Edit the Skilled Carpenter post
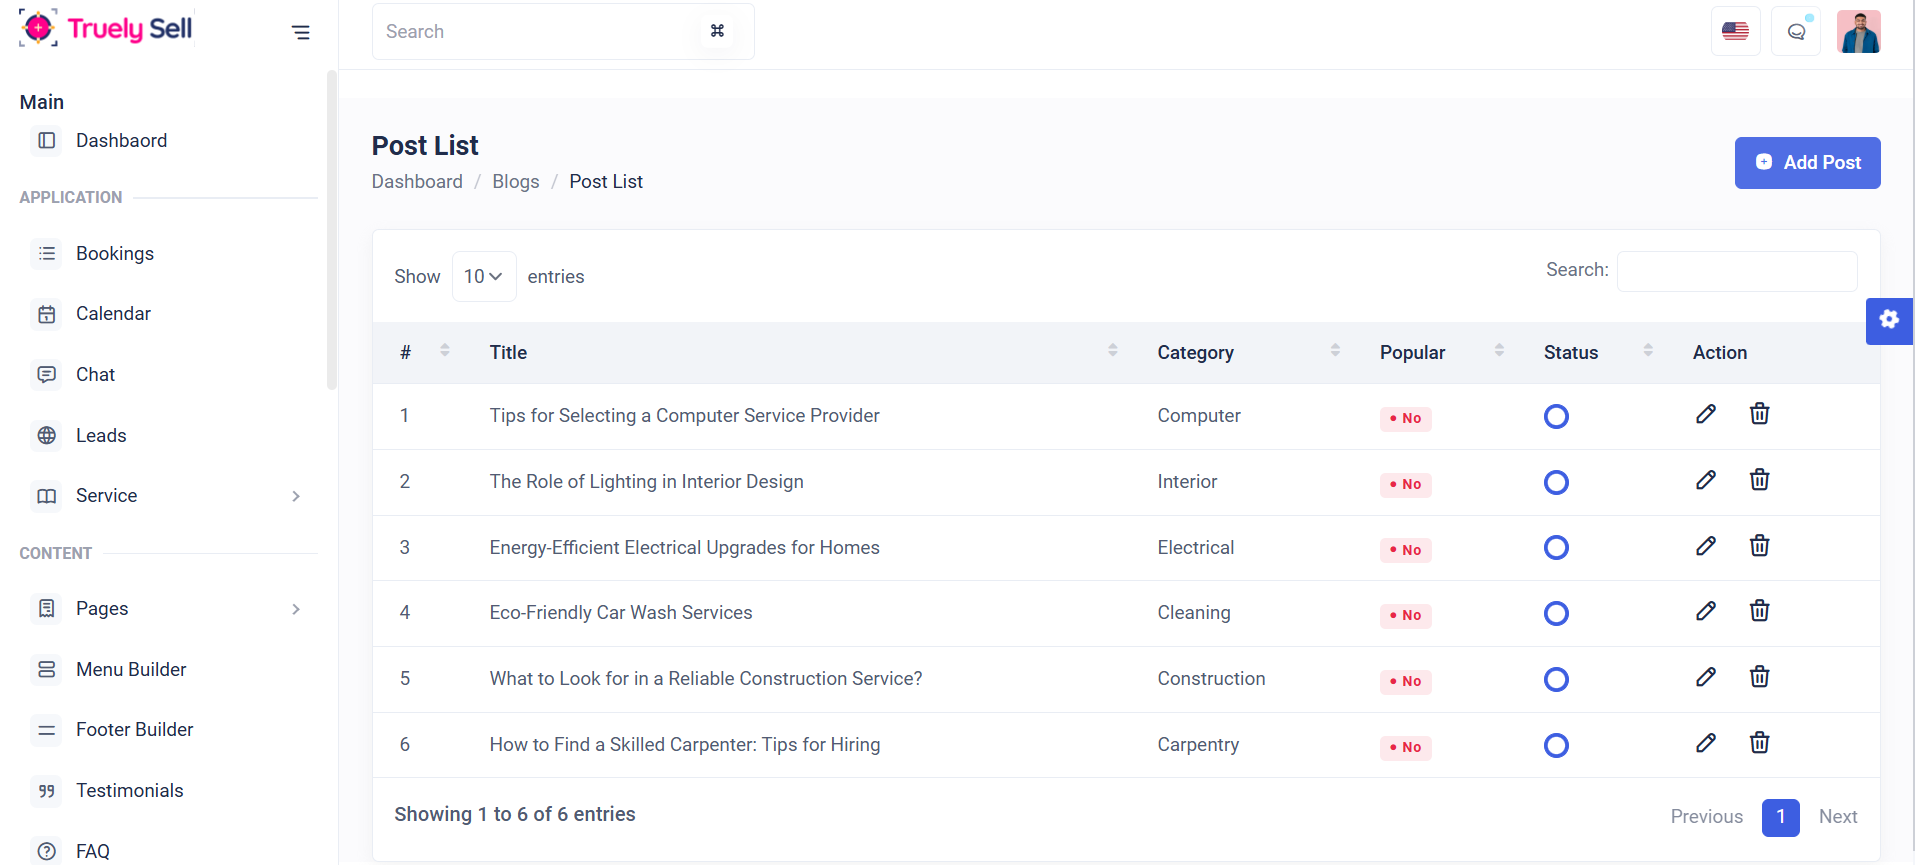Screen dimensions: 1915x865 (x=1706, y=743)
